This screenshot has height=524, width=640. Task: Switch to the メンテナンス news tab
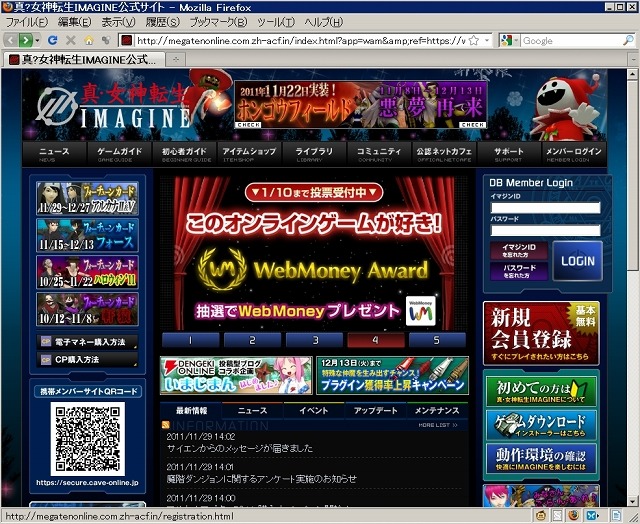(437, 411)
